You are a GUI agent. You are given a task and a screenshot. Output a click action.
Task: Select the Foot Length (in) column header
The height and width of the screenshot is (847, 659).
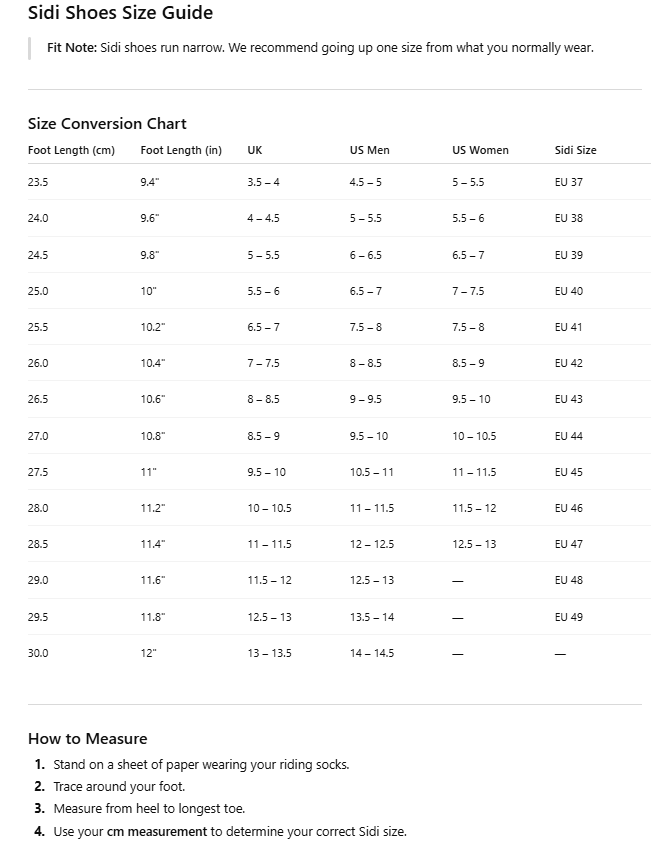[x=181, y=150]
